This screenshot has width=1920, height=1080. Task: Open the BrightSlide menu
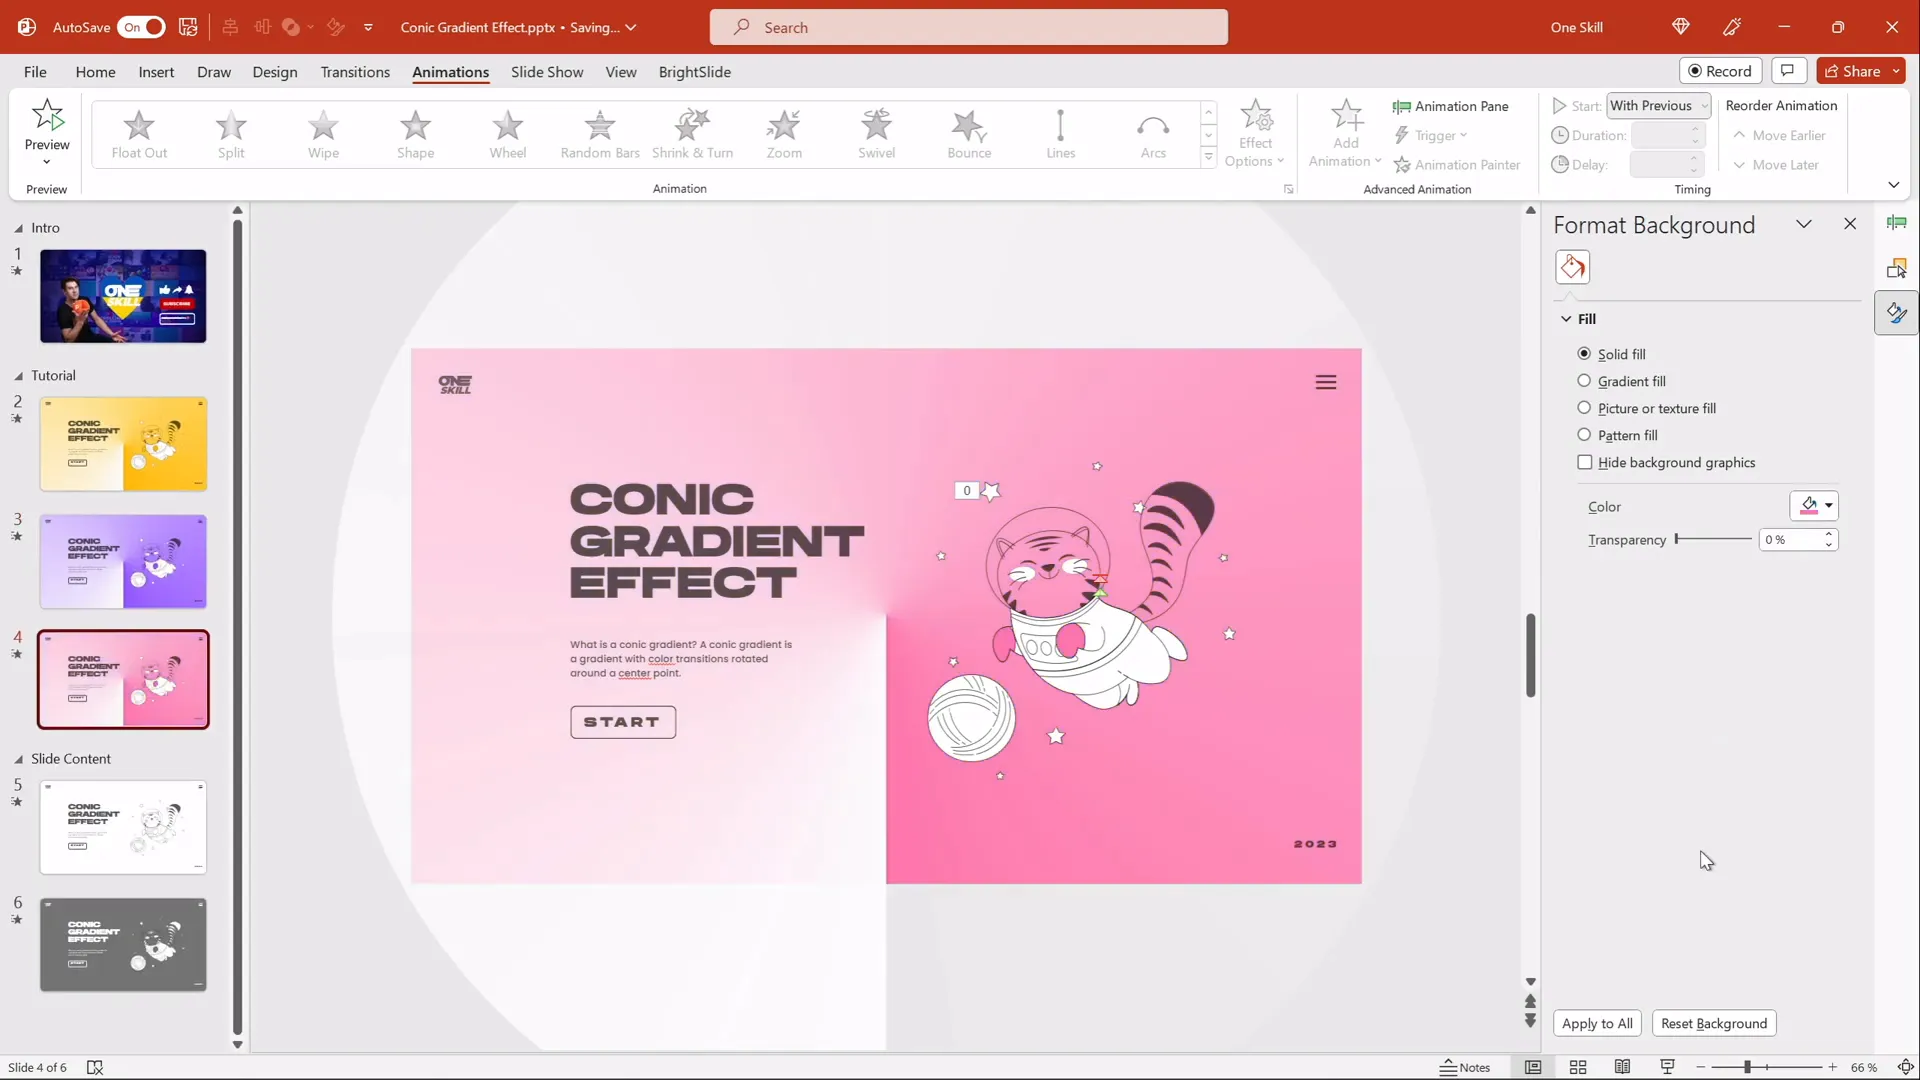(x=695, y=72)
